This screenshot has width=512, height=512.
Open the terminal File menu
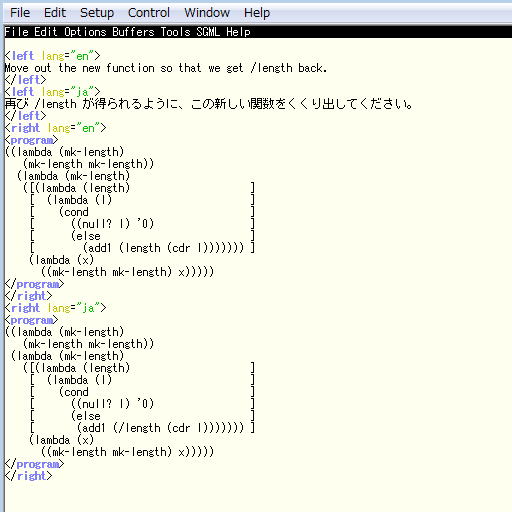20,13
